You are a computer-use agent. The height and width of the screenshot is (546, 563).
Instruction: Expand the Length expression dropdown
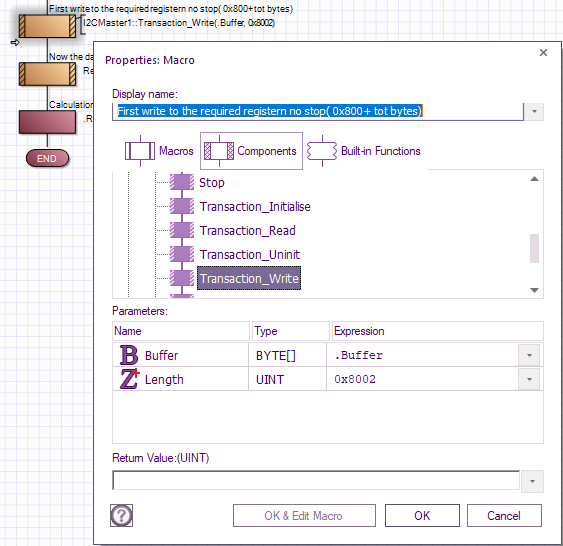tap(529, 379)
